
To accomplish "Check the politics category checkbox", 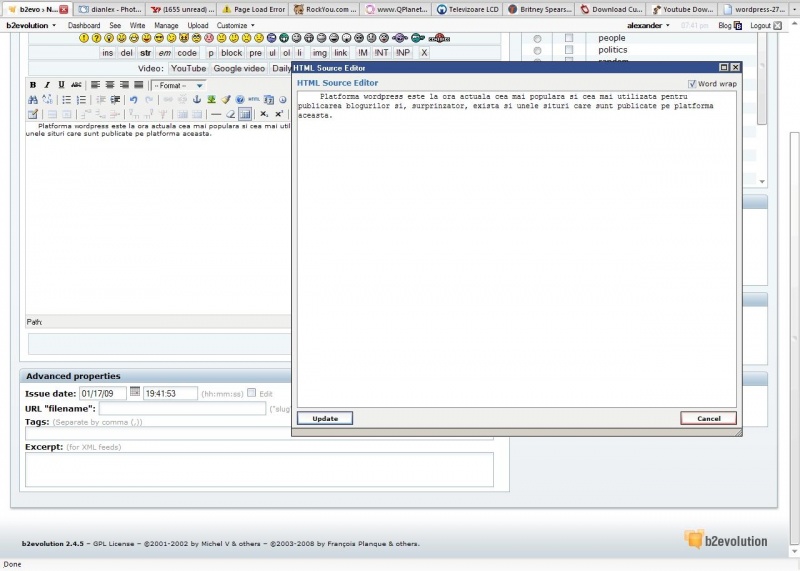I will [x=569, y=49].
